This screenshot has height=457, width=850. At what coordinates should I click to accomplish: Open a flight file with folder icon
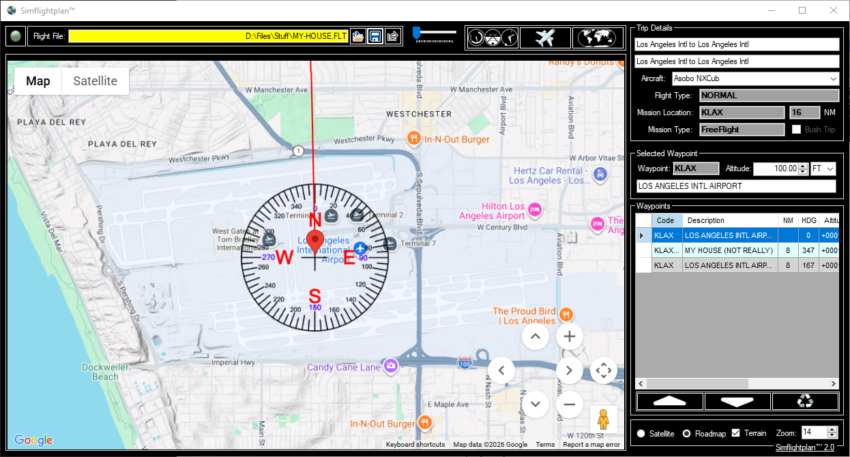(357, 36)
